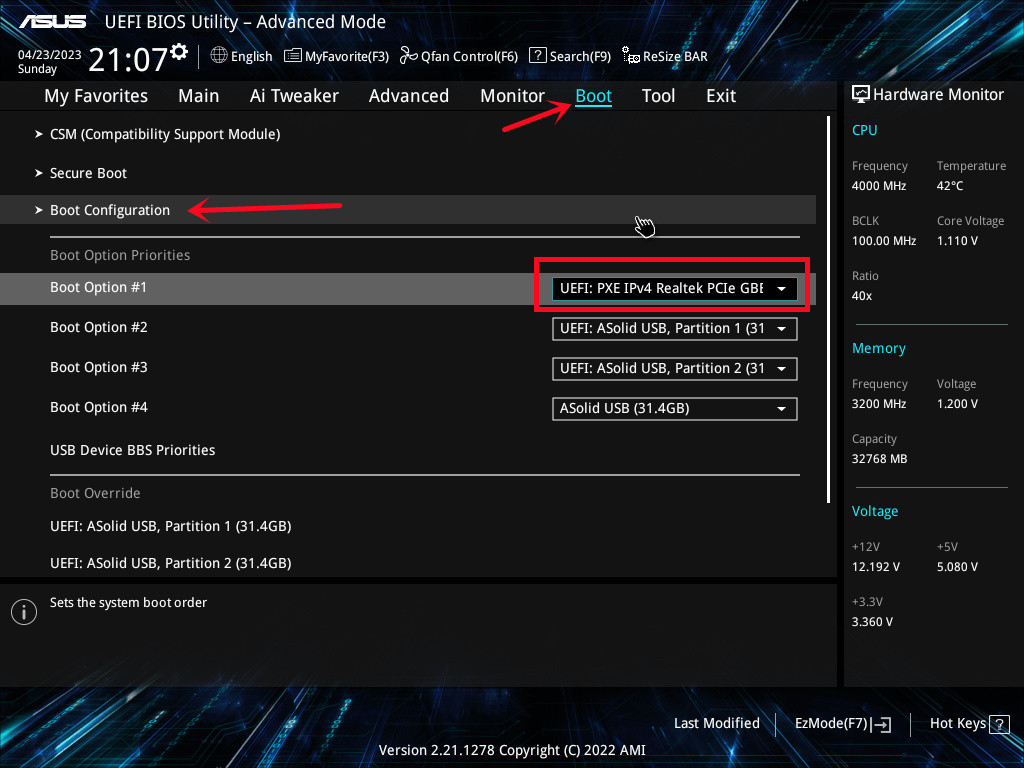Open Boot Option #1 dropdown

pos(675,288)
